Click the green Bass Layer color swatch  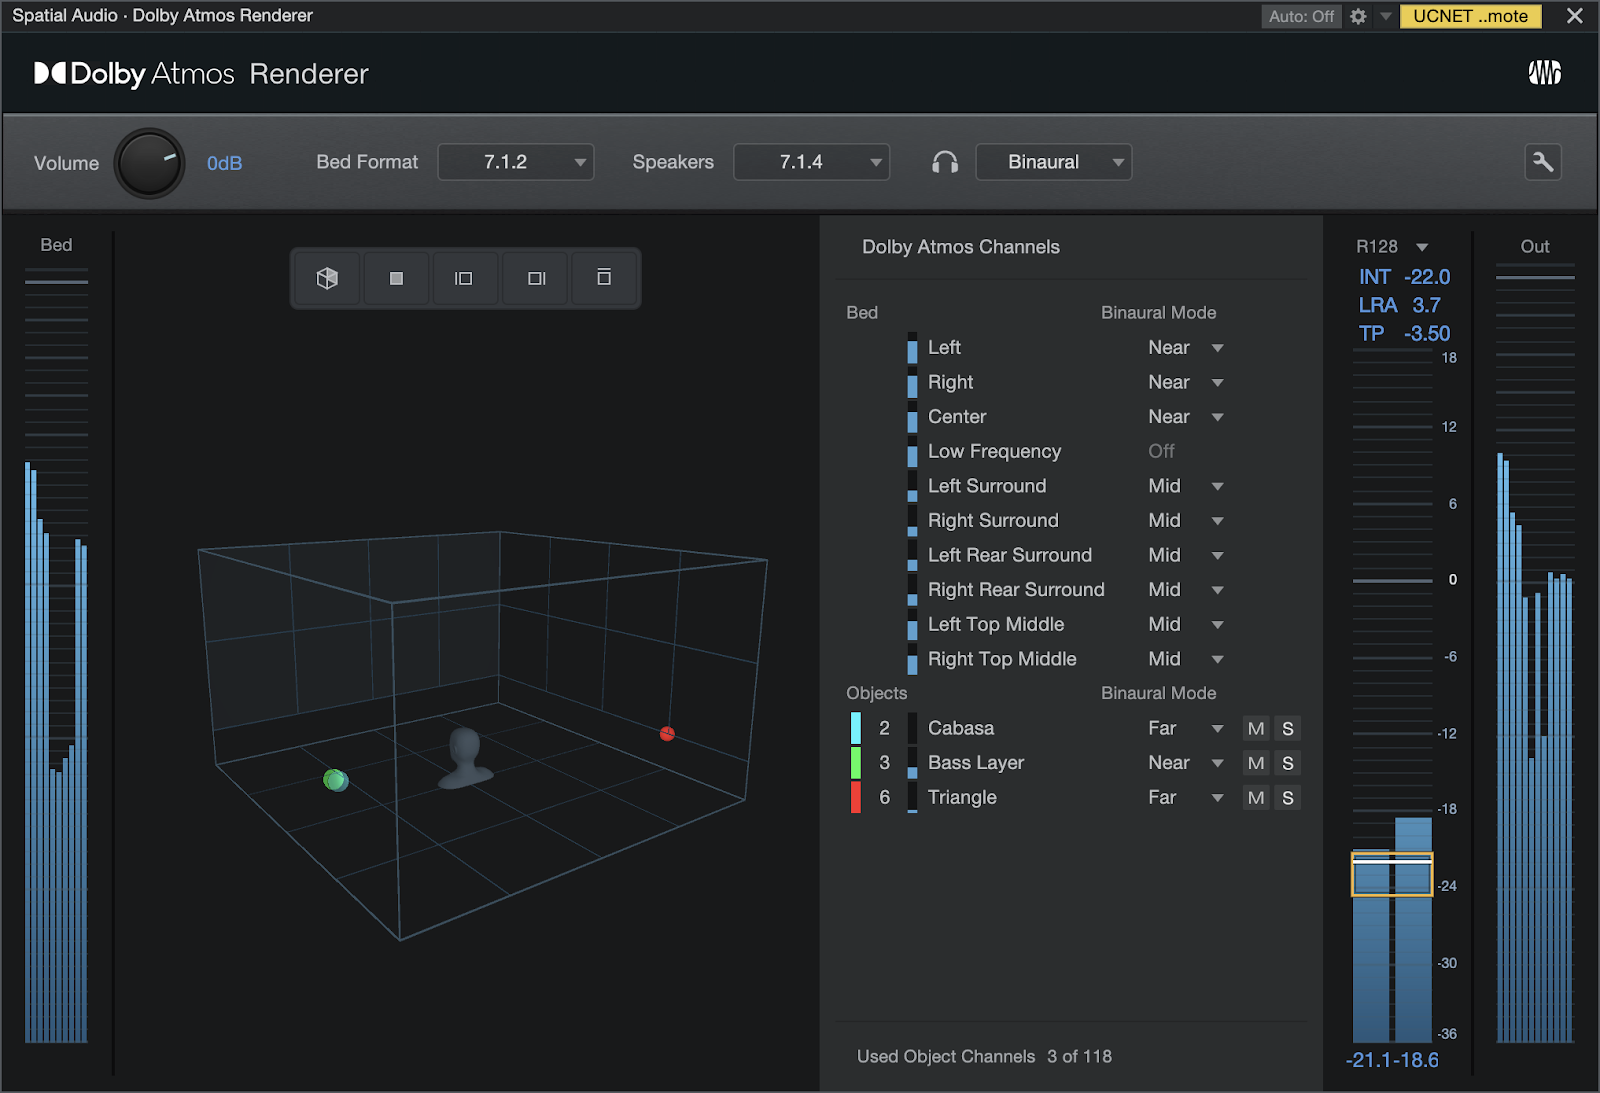tap(856, 763)
